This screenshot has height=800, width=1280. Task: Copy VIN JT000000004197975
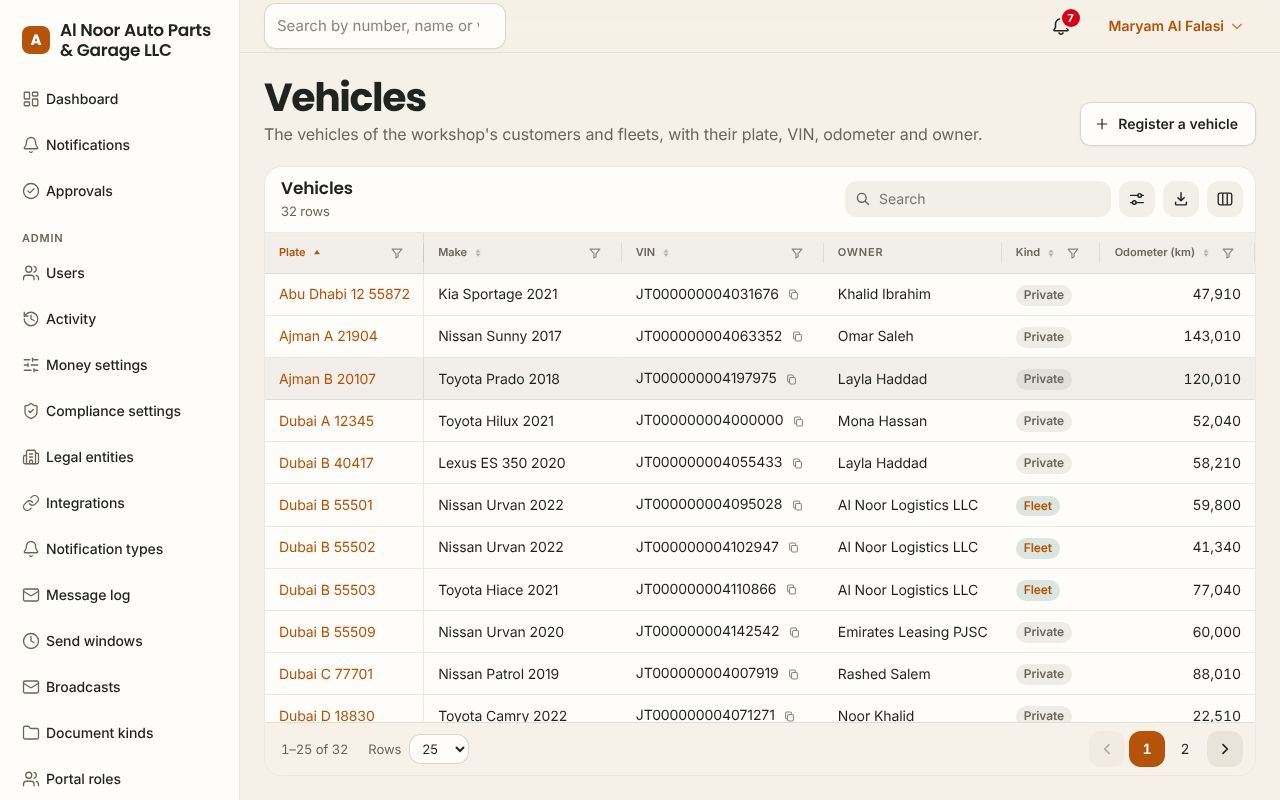(x=792, y=379)
